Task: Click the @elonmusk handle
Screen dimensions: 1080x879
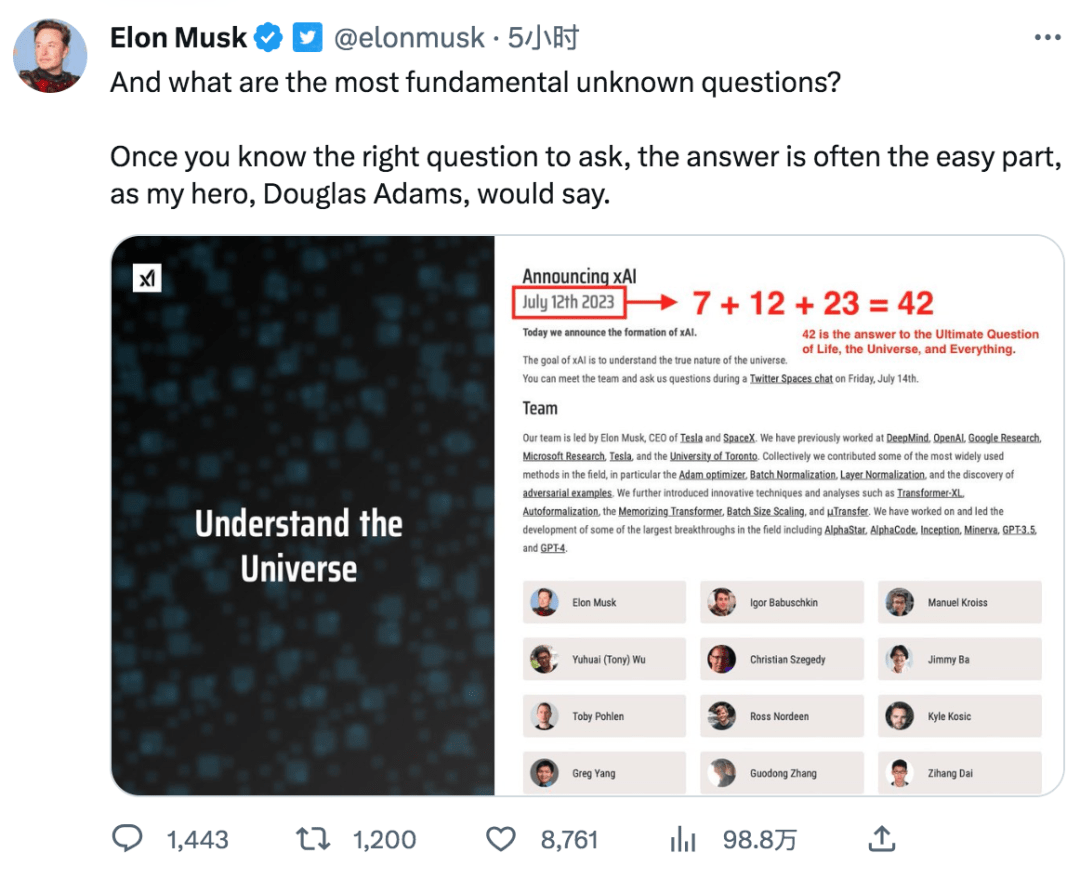Action: [x=408, y=39]
